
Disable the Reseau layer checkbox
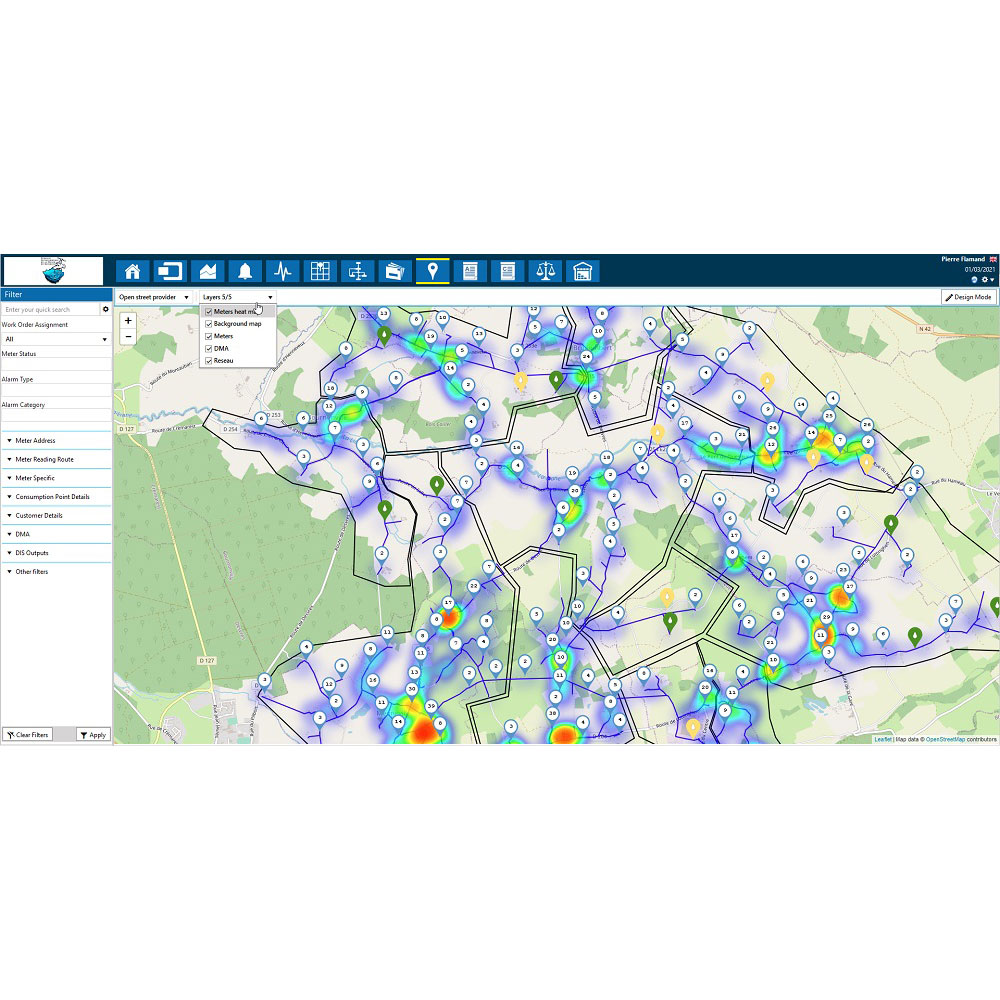208,360
